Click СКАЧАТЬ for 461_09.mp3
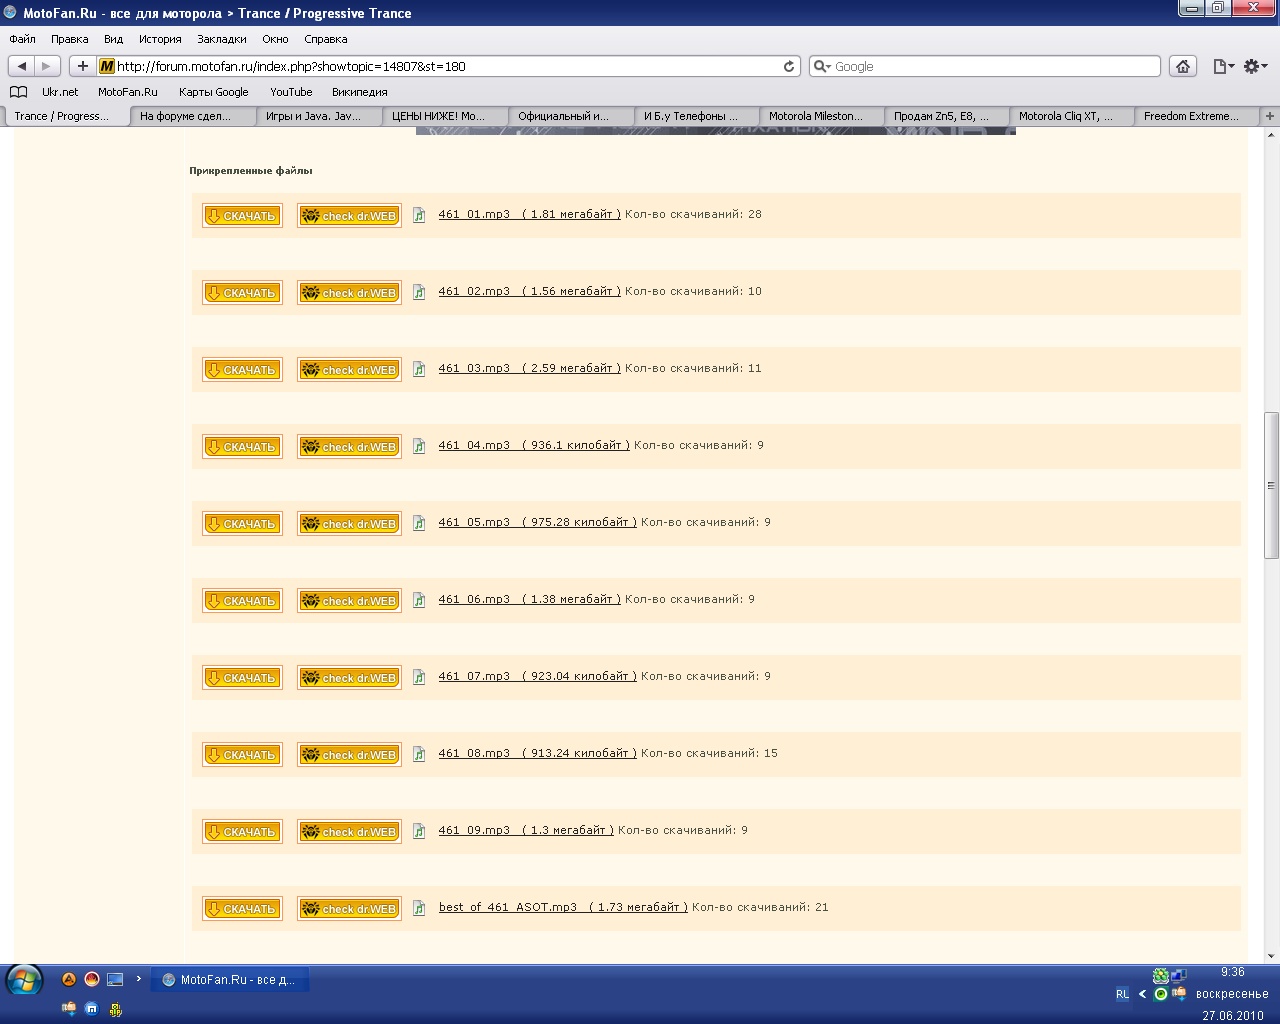 [x=242, y=832]
